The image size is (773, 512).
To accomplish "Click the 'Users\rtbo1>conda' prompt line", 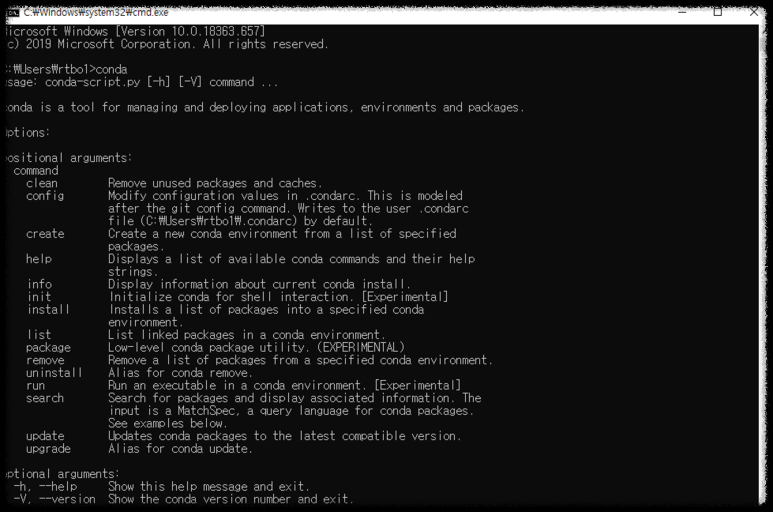I will [x=68, y=69].
